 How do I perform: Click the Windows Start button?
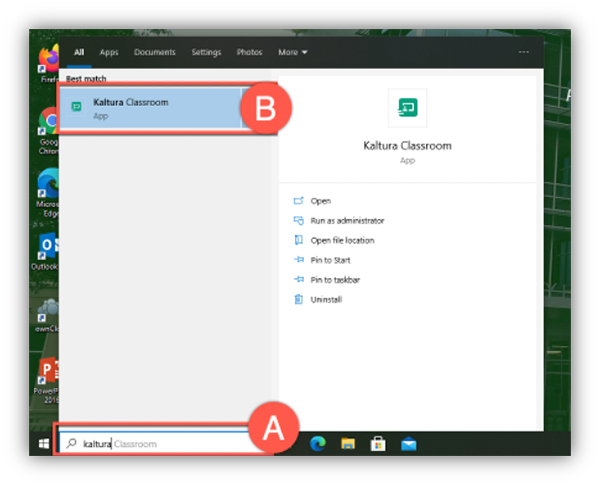43,443
